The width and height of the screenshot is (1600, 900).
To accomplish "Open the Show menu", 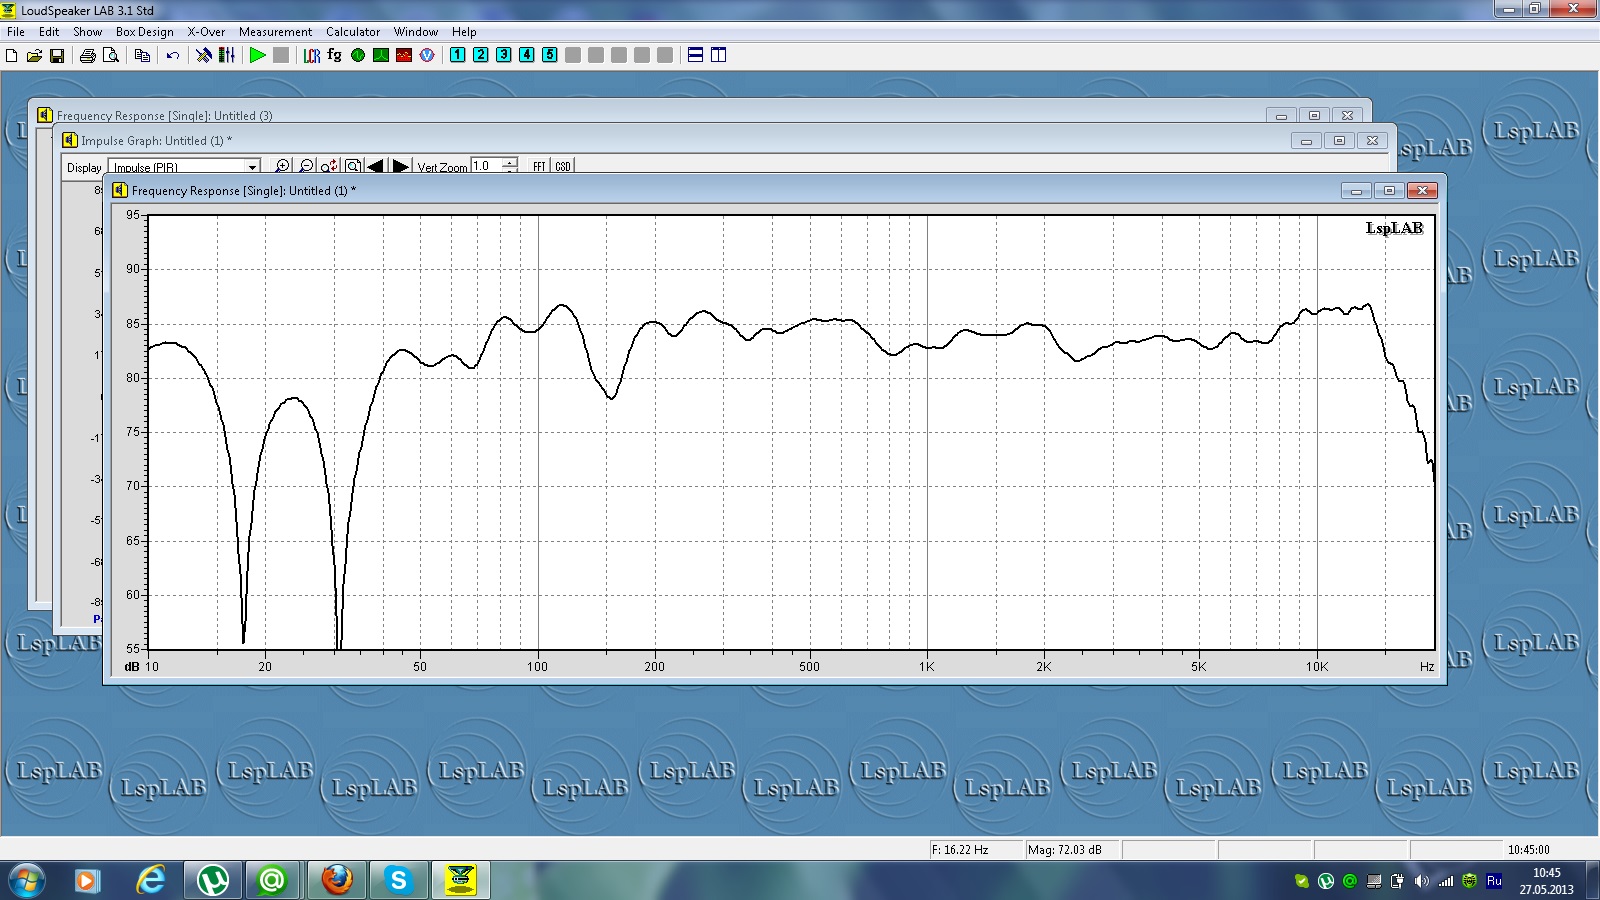I will [88, 32].
